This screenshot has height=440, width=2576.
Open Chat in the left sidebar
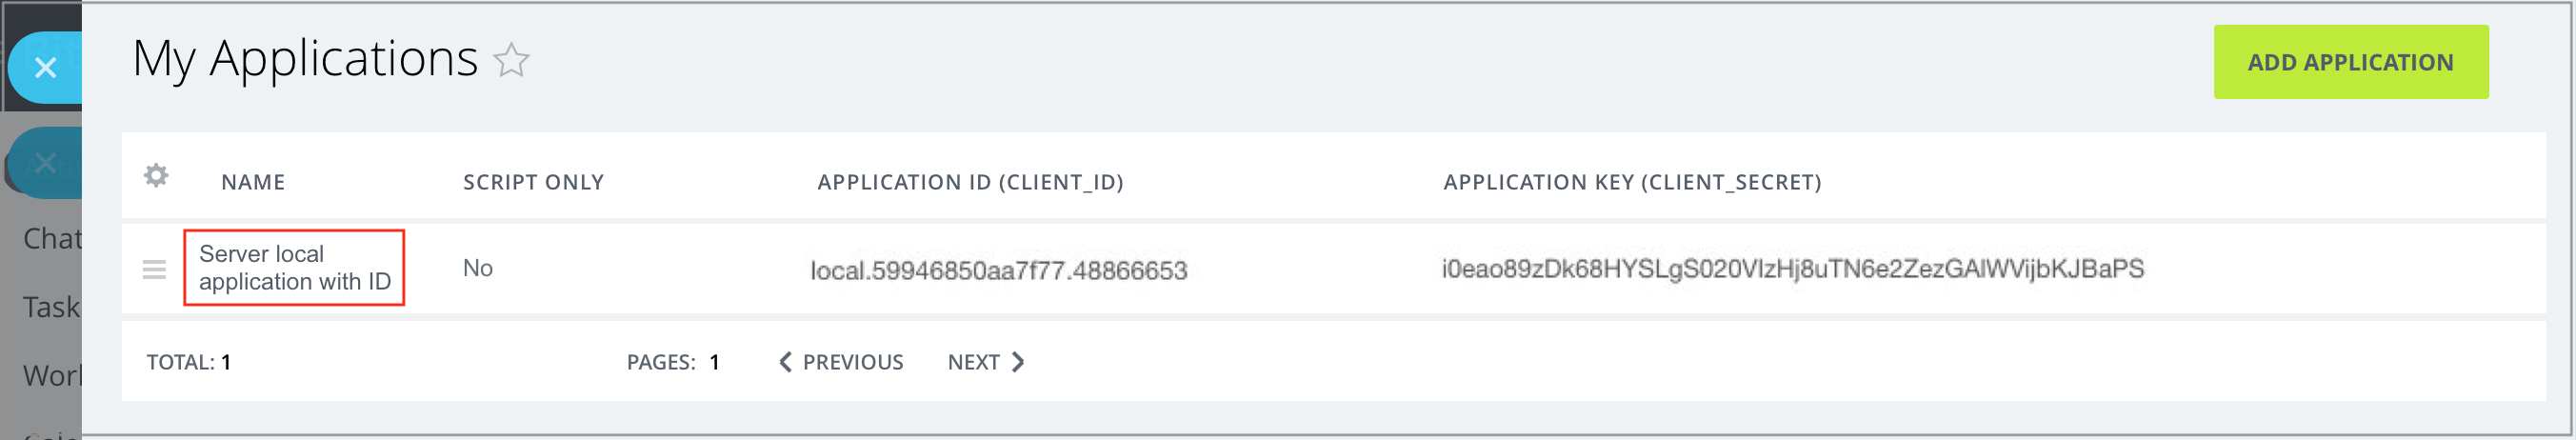(52, 239)
